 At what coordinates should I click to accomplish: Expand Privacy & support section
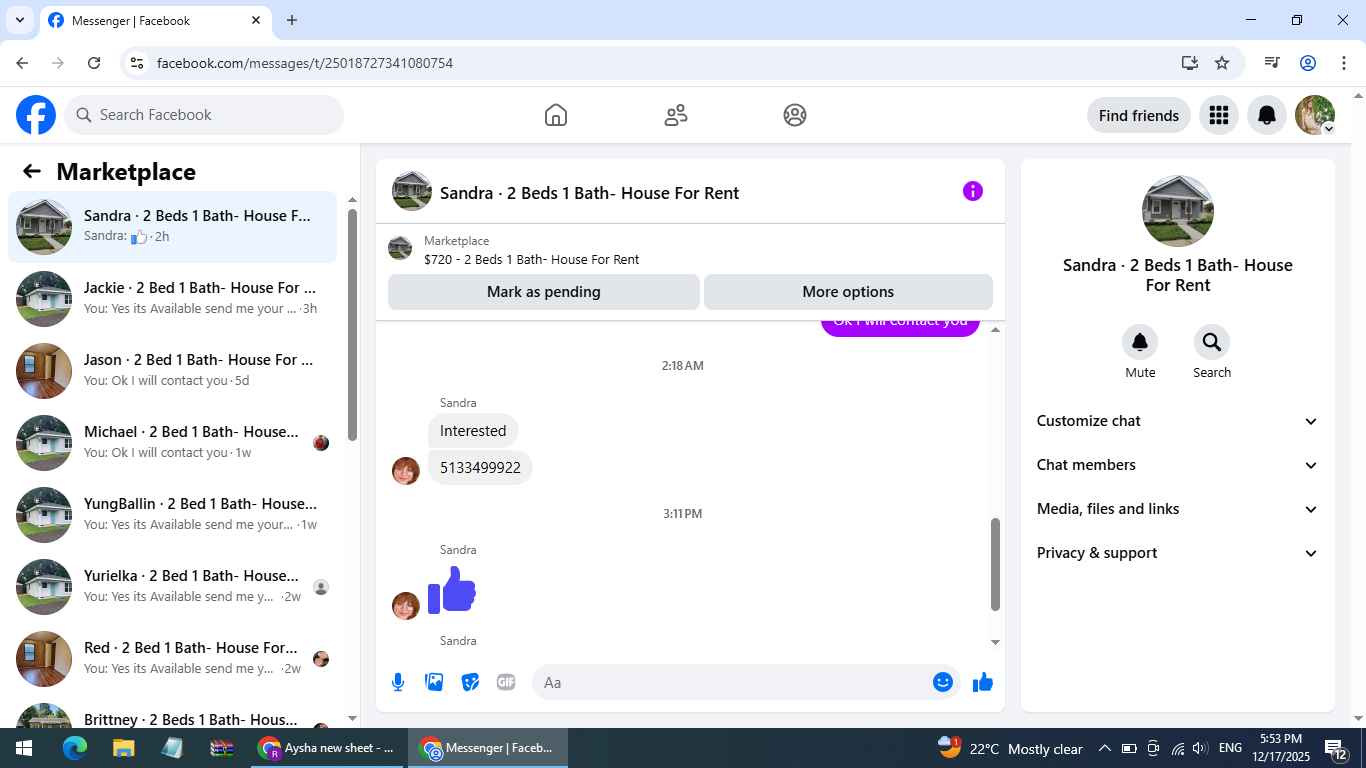[x=1178, y=553]
